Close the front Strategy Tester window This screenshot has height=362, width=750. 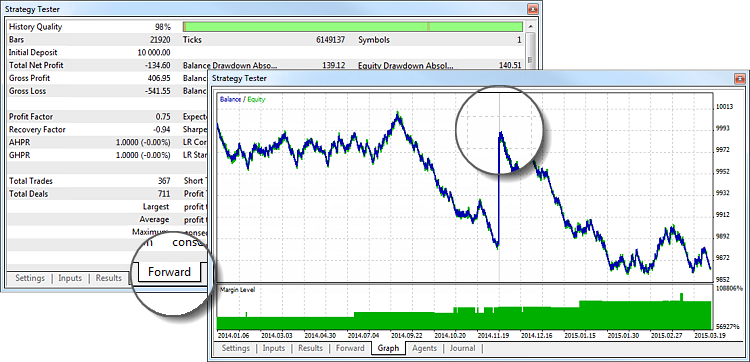740,78
